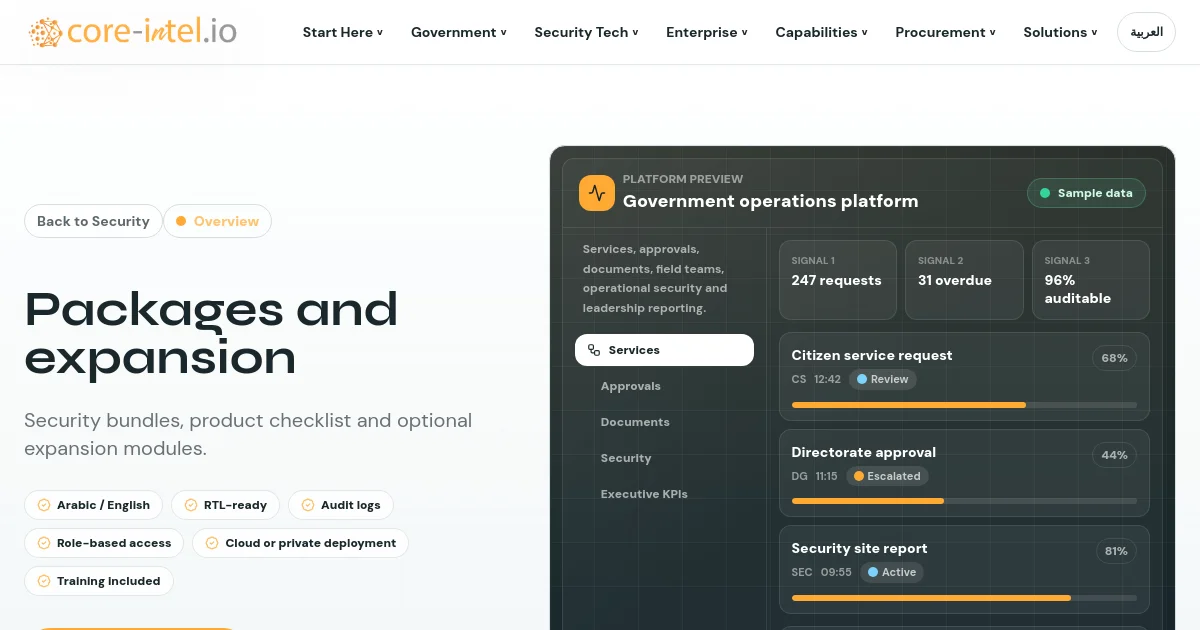
Task: Click the Active status chip
Action: point(892,572)
